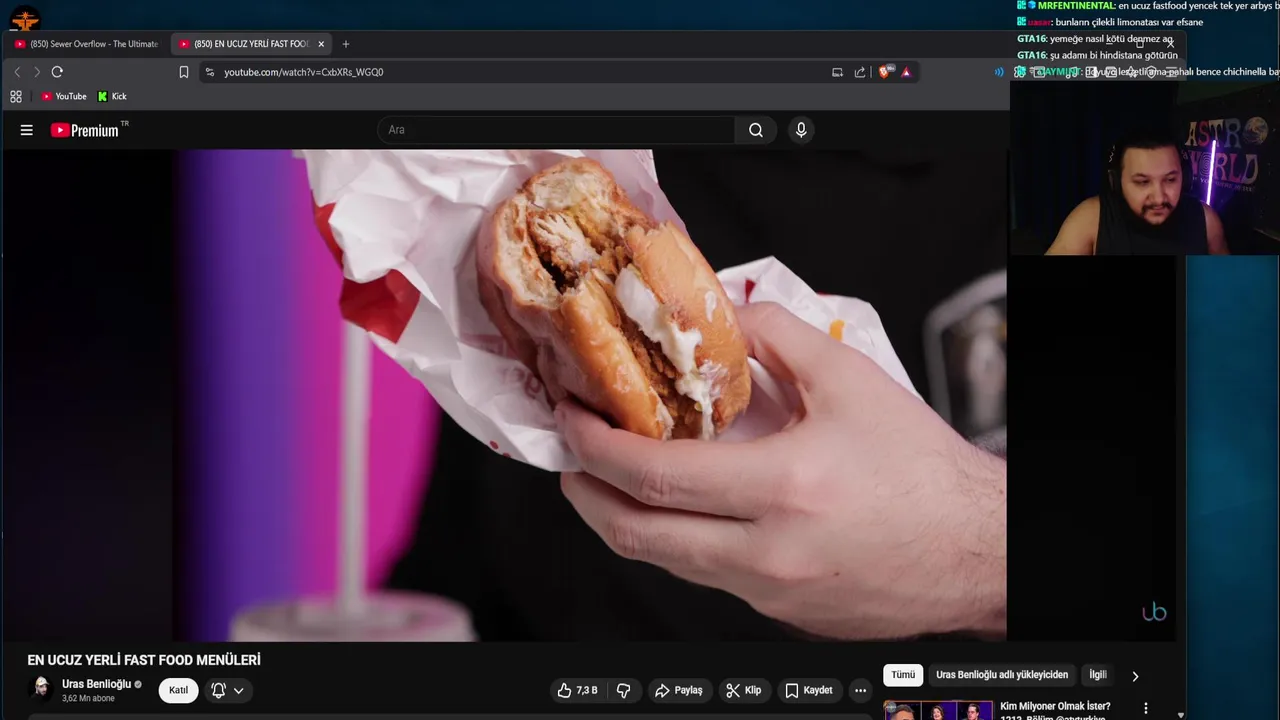Select Uras Benlioğlu adlı yükleyiciden chip

click(1002, 675)
